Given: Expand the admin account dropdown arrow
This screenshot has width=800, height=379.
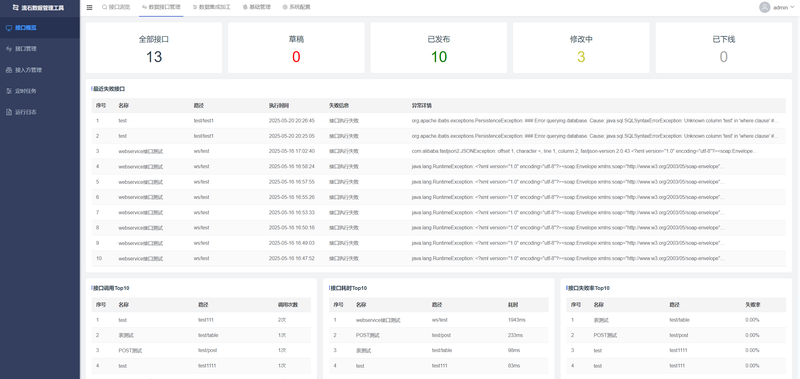Looking at the screenshot, I should point(792,8).
